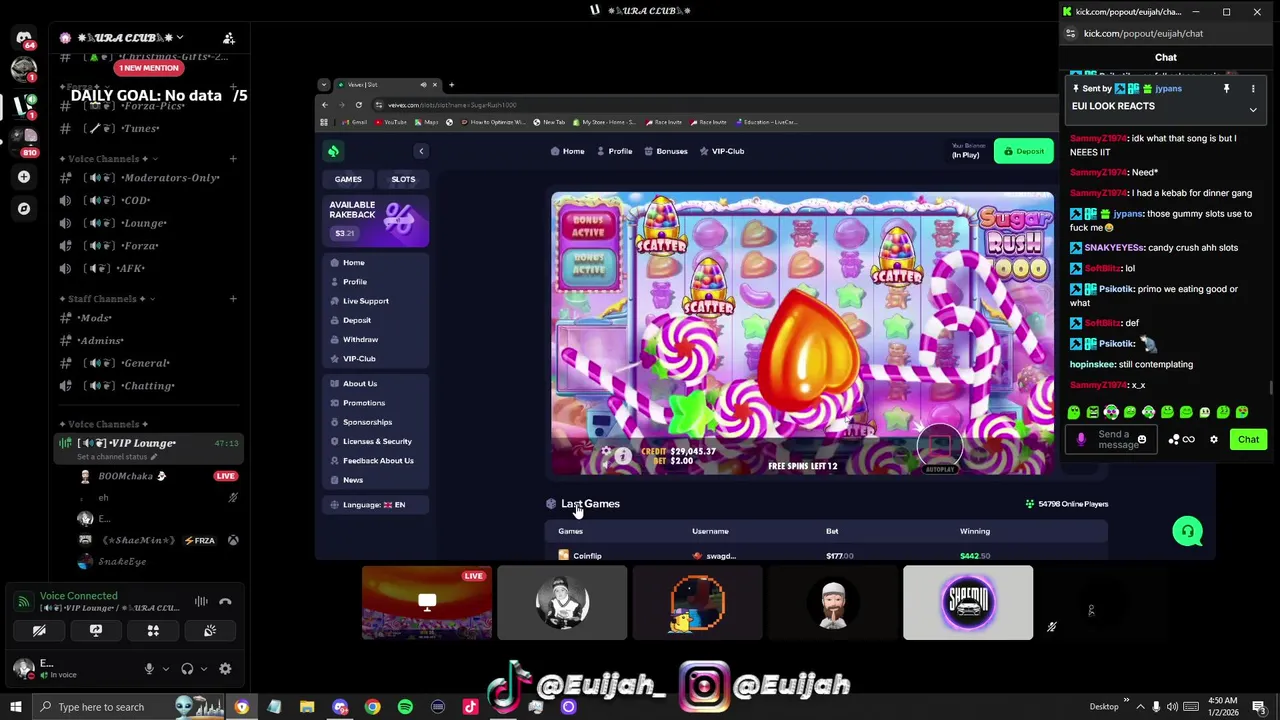The image size is (1280, 720).
Task: Click the slot game info icon
Action: click(623, 456)
